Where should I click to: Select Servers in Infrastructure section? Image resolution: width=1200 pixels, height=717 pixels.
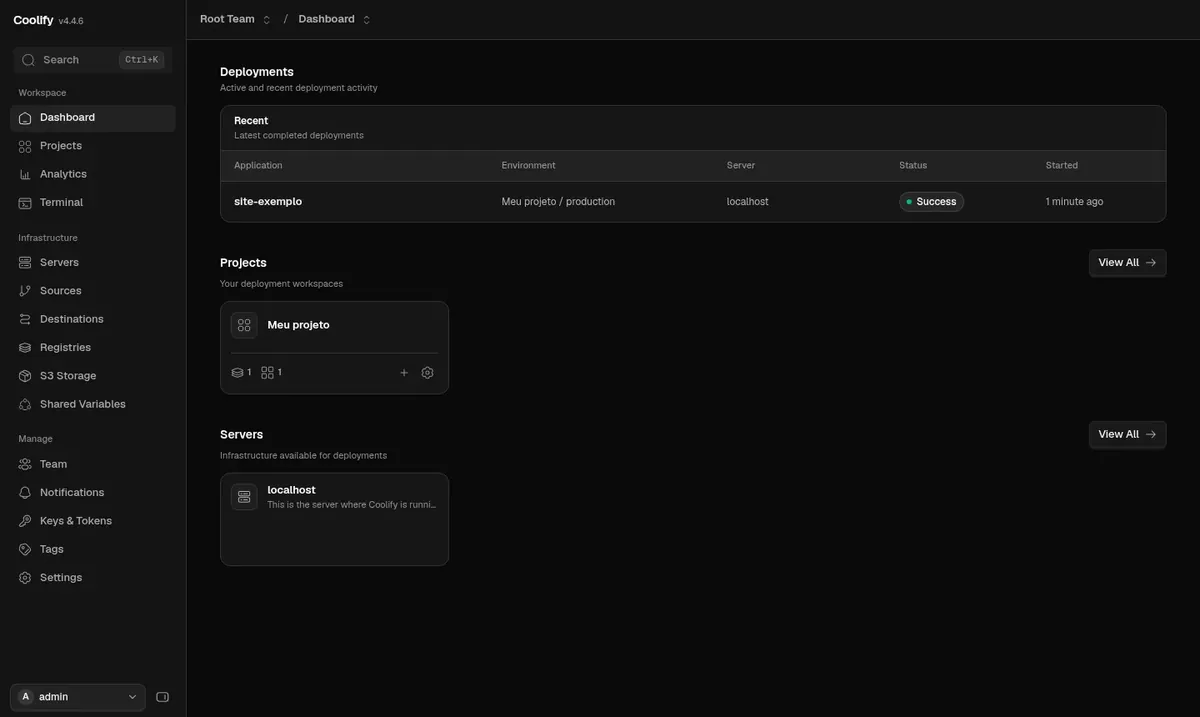click(x=93, y=263)
